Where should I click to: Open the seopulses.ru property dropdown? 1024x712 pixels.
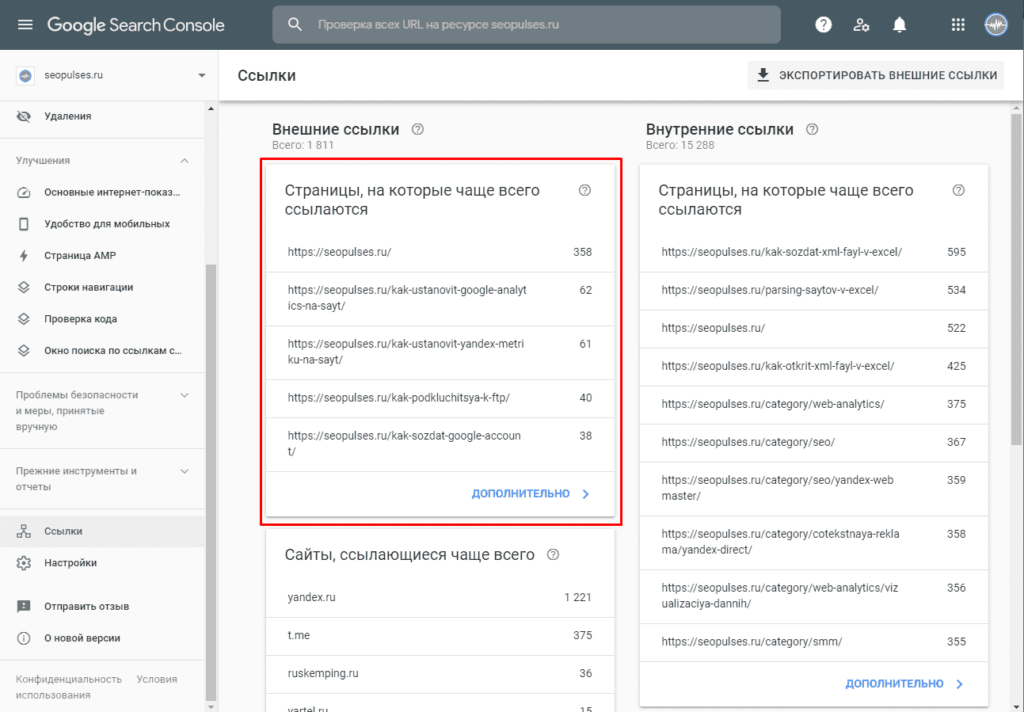201,75
